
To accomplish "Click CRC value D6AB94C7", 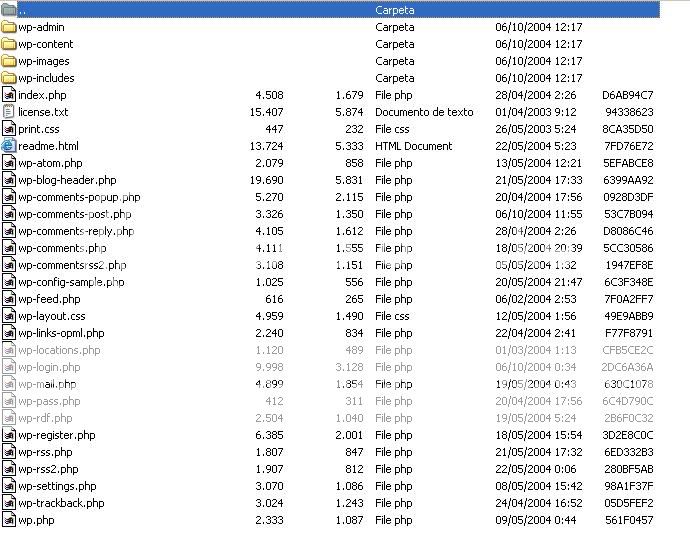I will tap(628, 95).
